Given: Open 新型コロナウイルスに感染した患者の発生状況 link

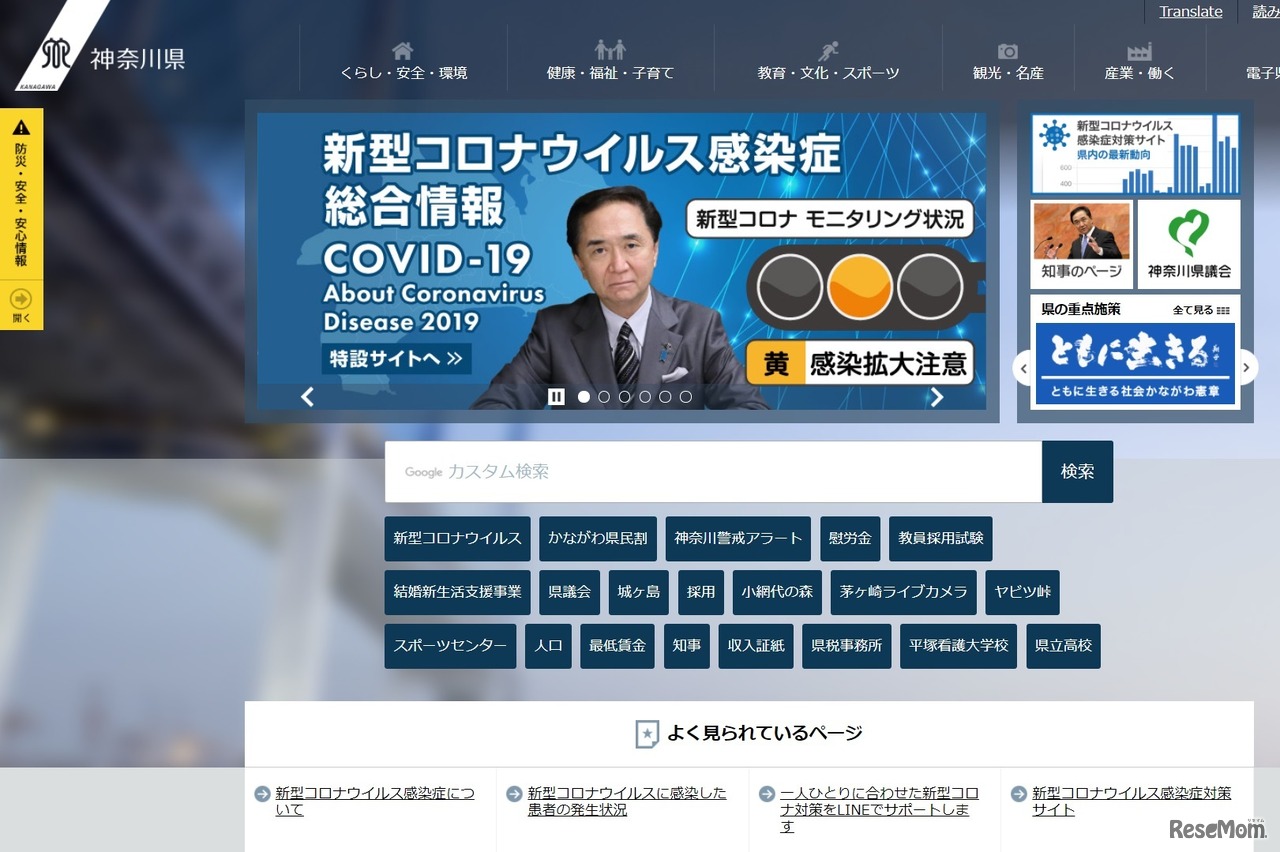Looking at the screenshot, I should pos(627,801).
